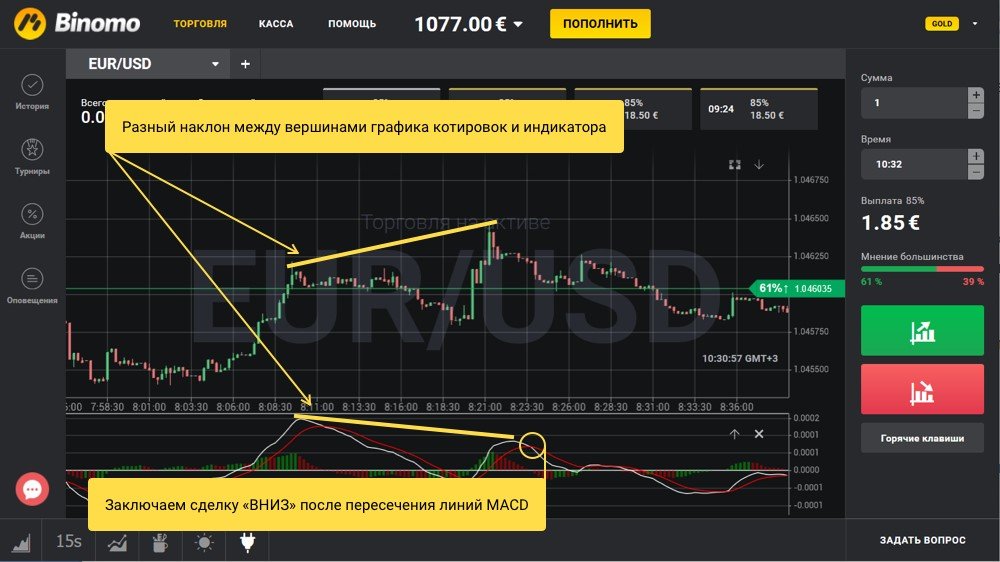Image resolution: width=1000 pixels, height=562 pixels.
Task: Click the 39 % minority percentage
Action: (x=973, y=281)
